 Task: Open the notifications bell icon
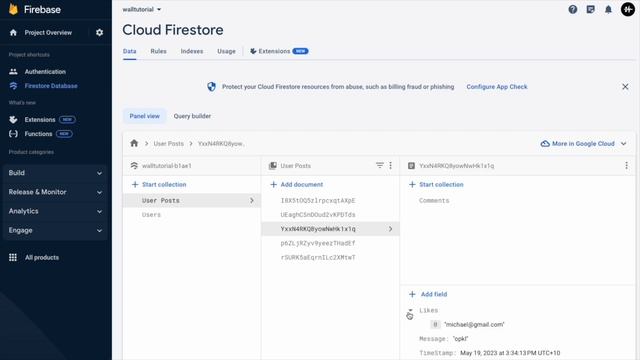tap(608, 9)
